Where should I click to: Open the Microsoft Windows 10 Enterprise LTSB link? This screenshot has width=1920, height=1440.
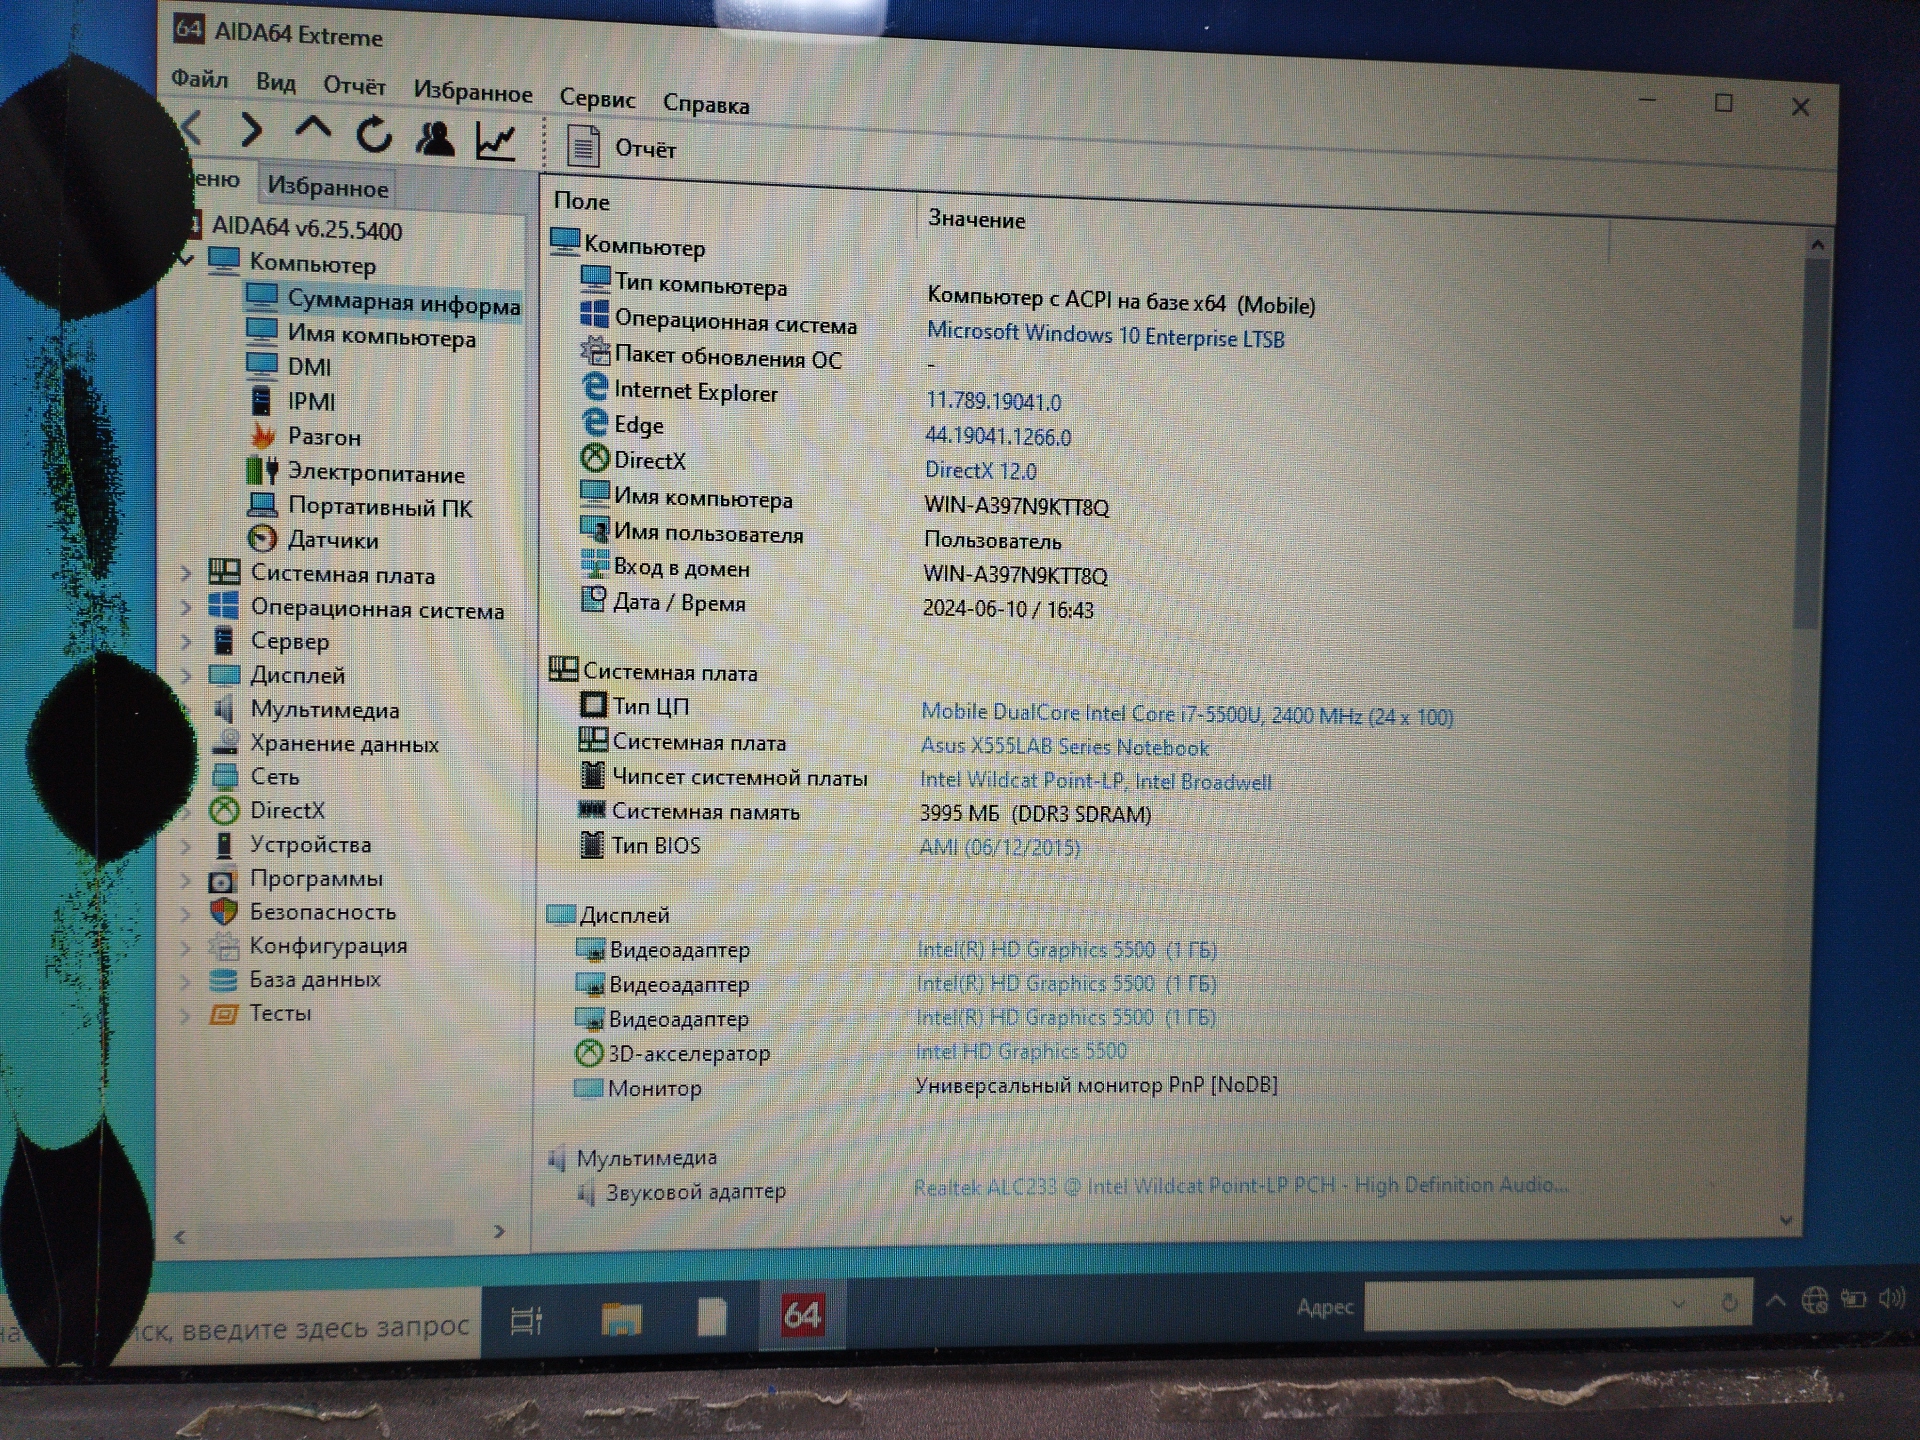[x=1105, y=335]
